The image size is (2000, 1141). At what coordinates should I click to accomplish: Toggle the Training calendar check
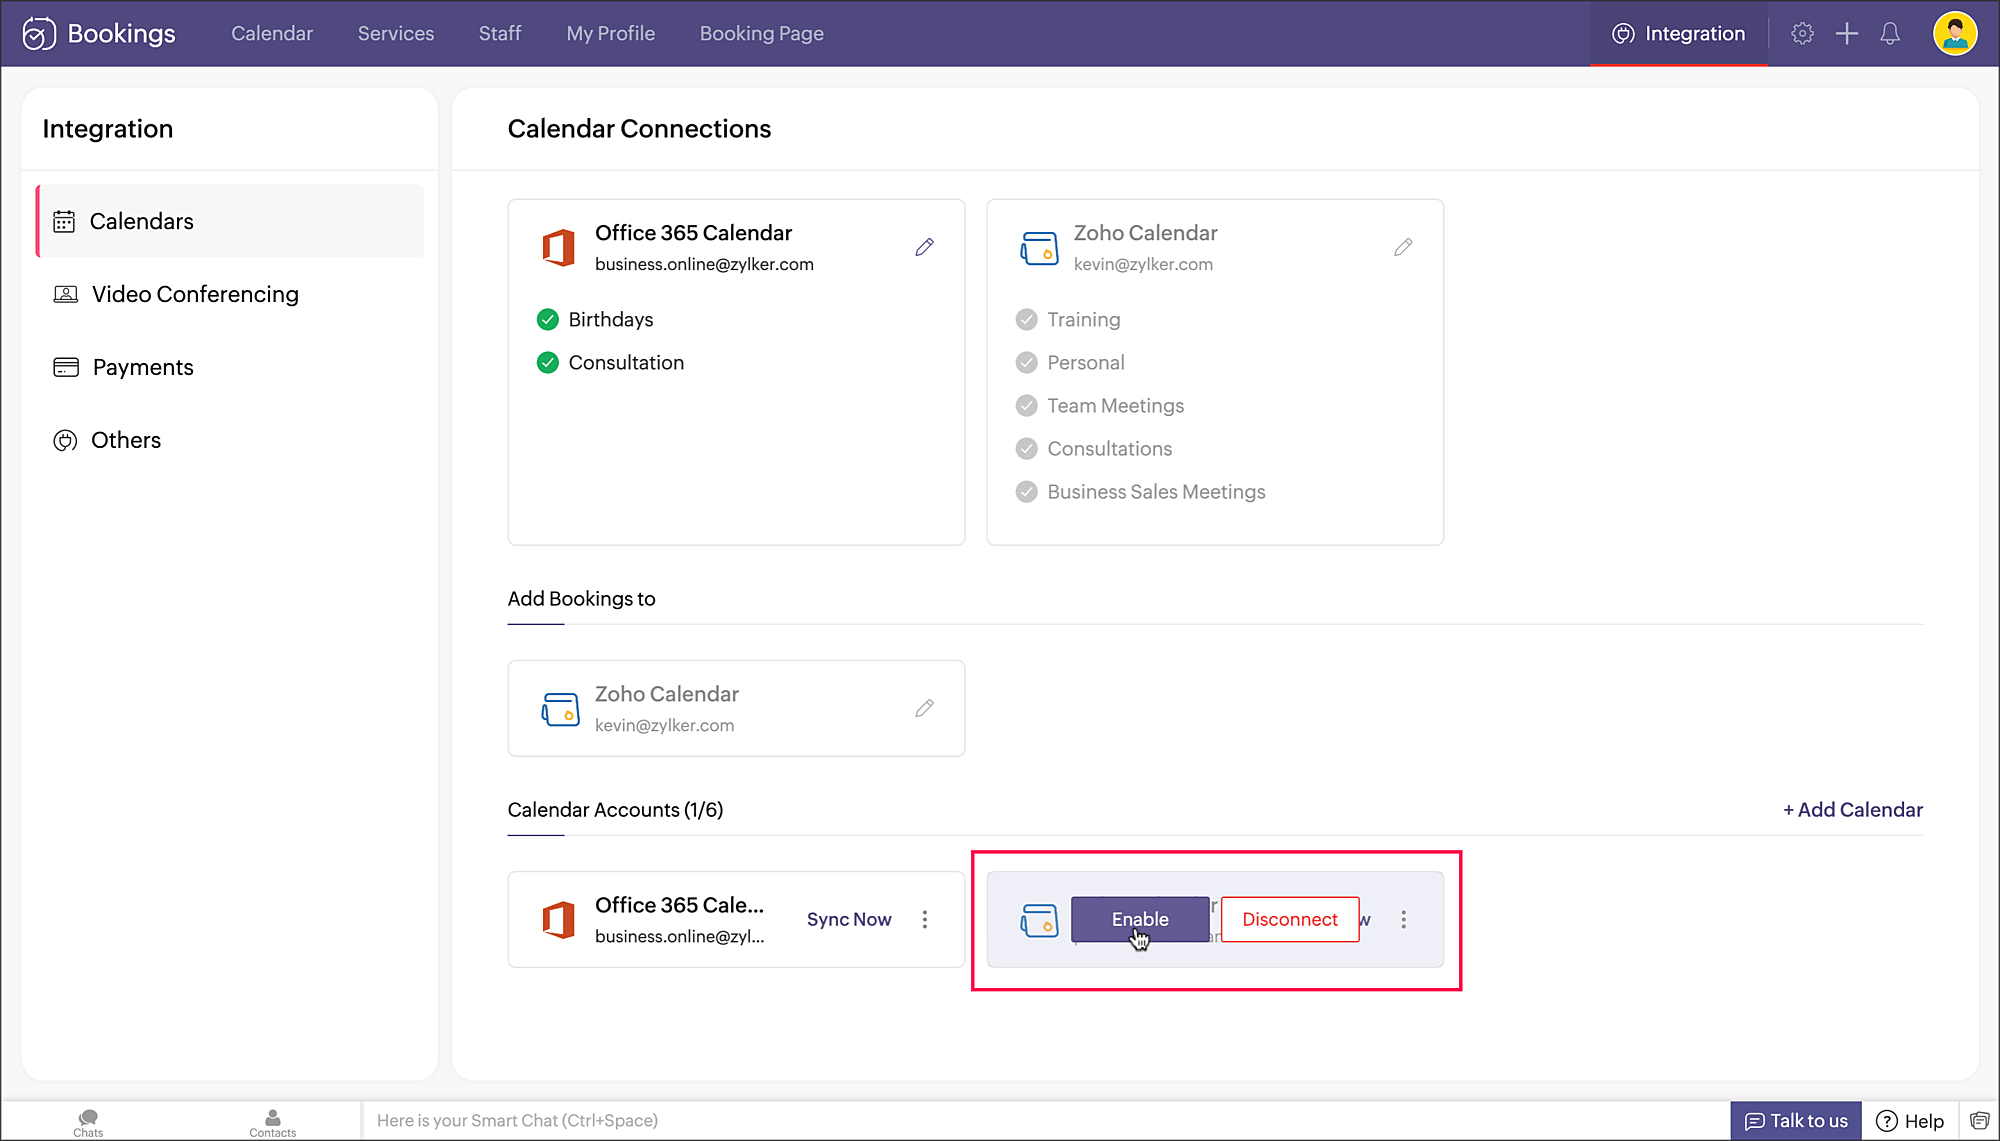pyautogui.click(x=1026, y=320)
